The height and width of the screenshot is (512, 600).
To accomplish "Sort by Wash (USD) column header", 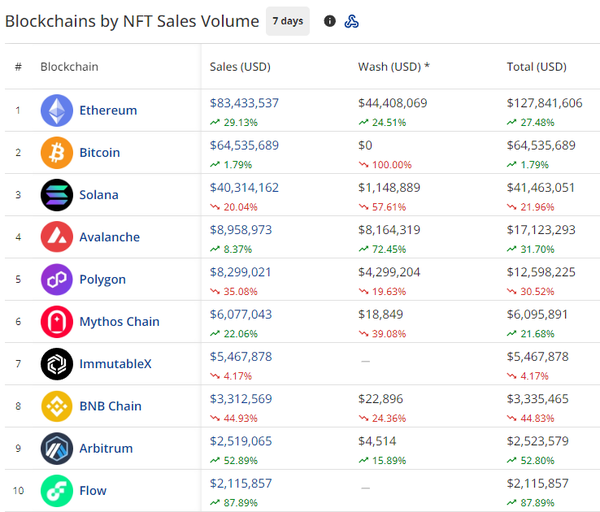I will [393, 67].
